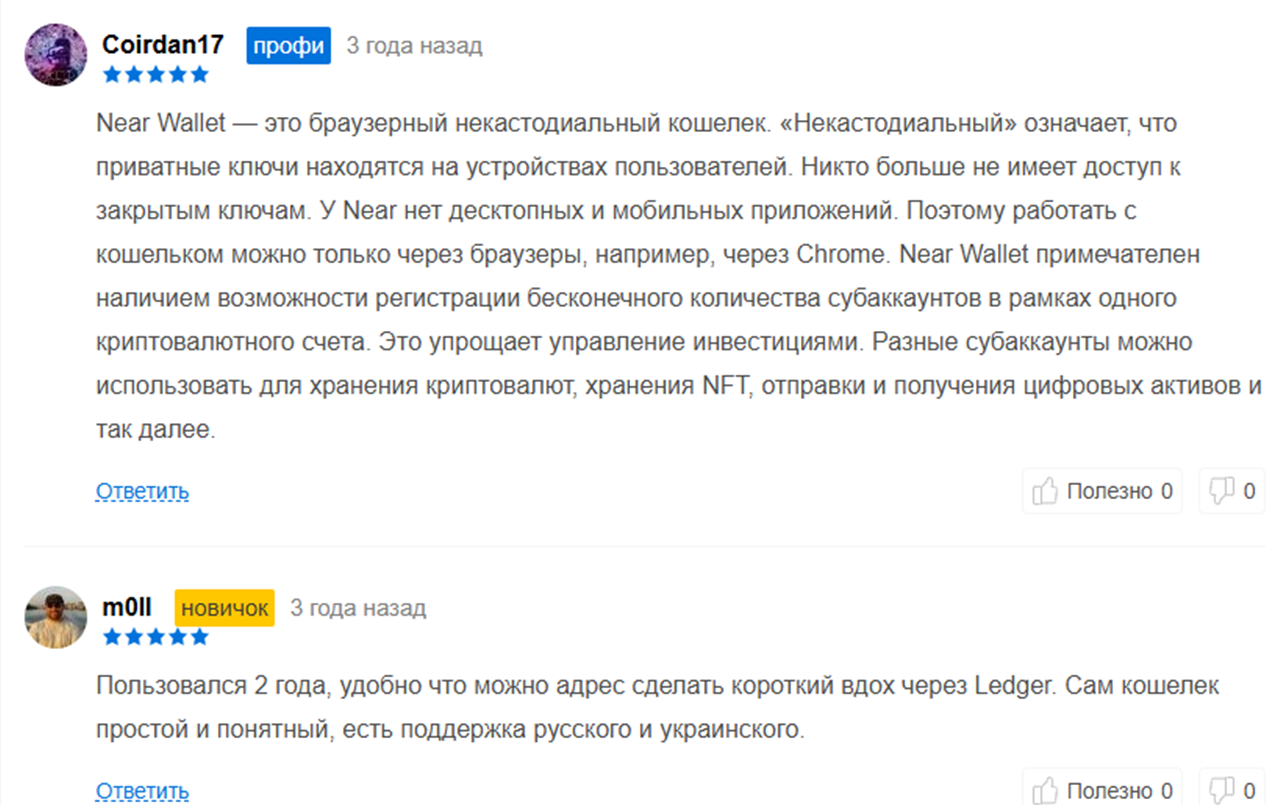Click 'Ответить' under Coirdan17's review

pos(142,491)
